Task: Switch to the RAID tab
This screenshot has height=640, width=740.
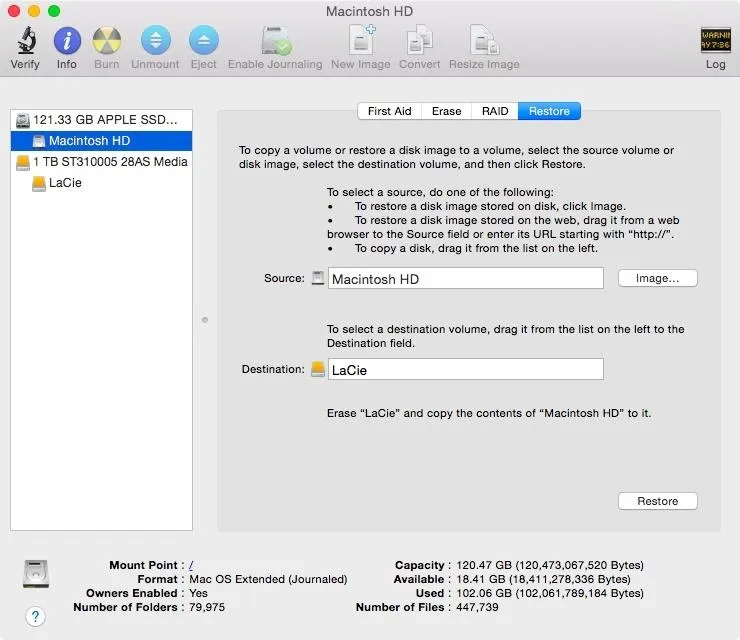Action: [x=495, y=111]
